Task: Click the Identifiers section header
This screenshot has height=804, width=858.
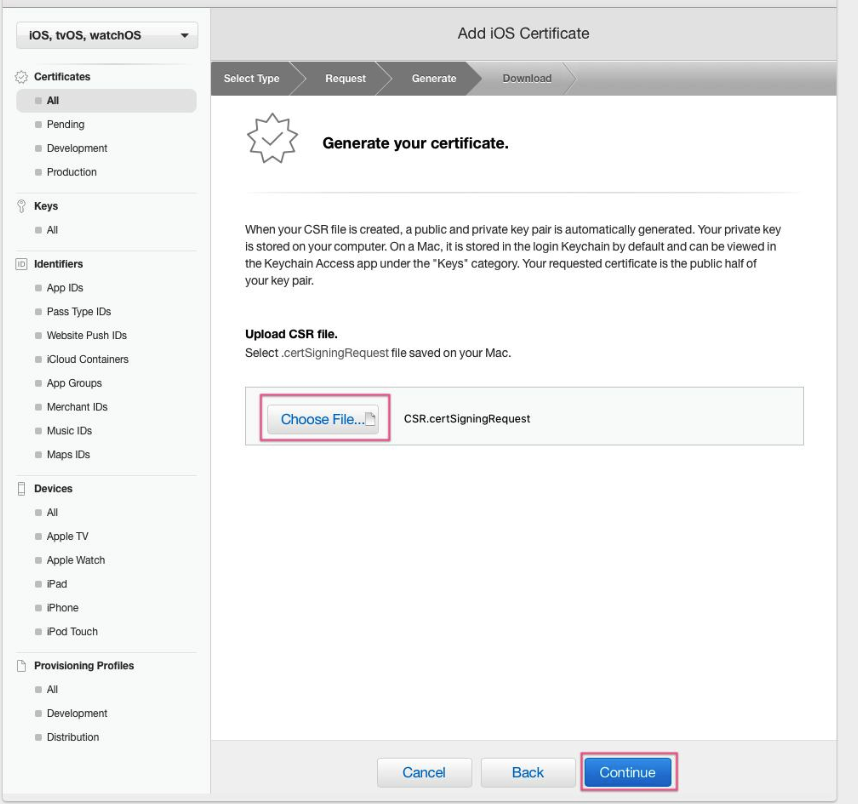Action: point(59,264)
